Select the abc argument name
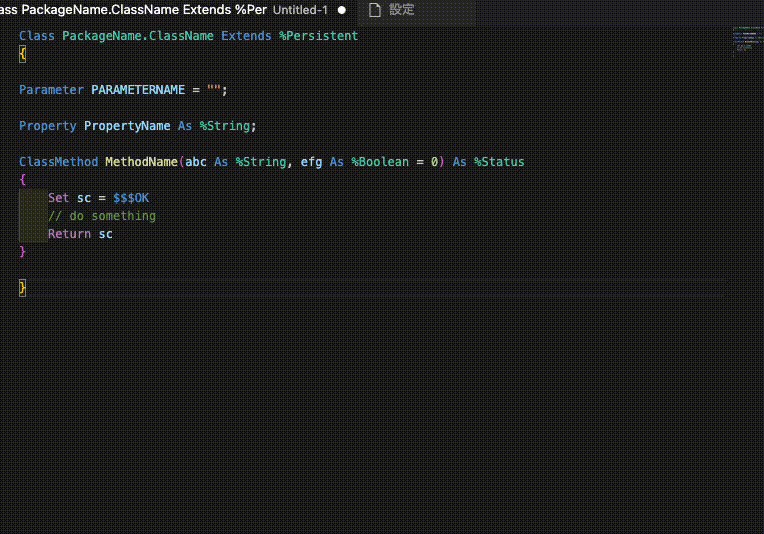This screenshot has height=534, width=764. click(196, 162)
